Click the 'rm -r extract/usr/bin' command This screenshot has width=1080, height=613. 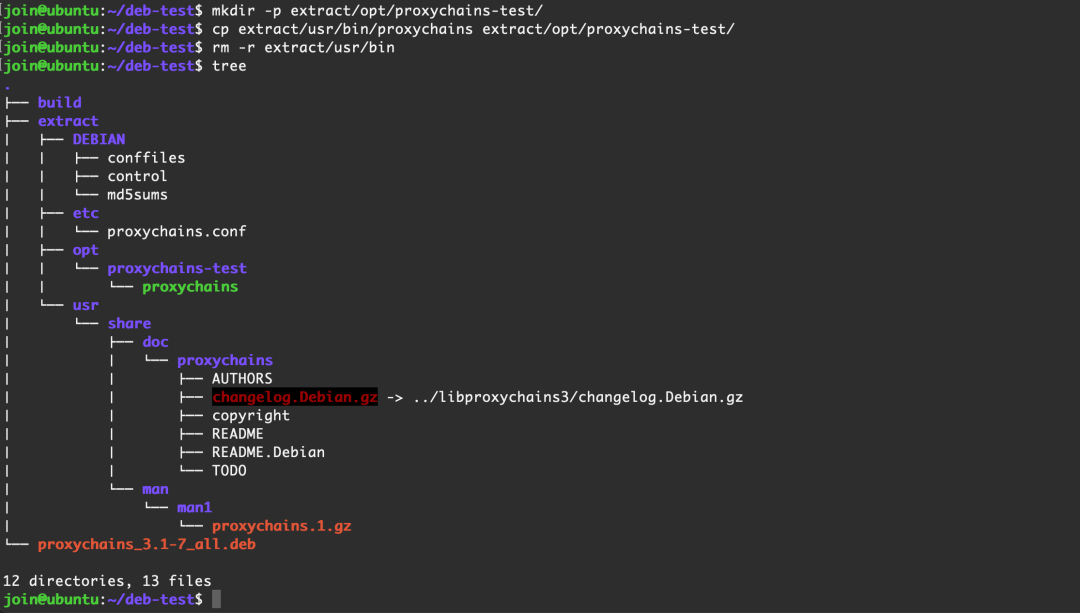click(x=303, y=48)
